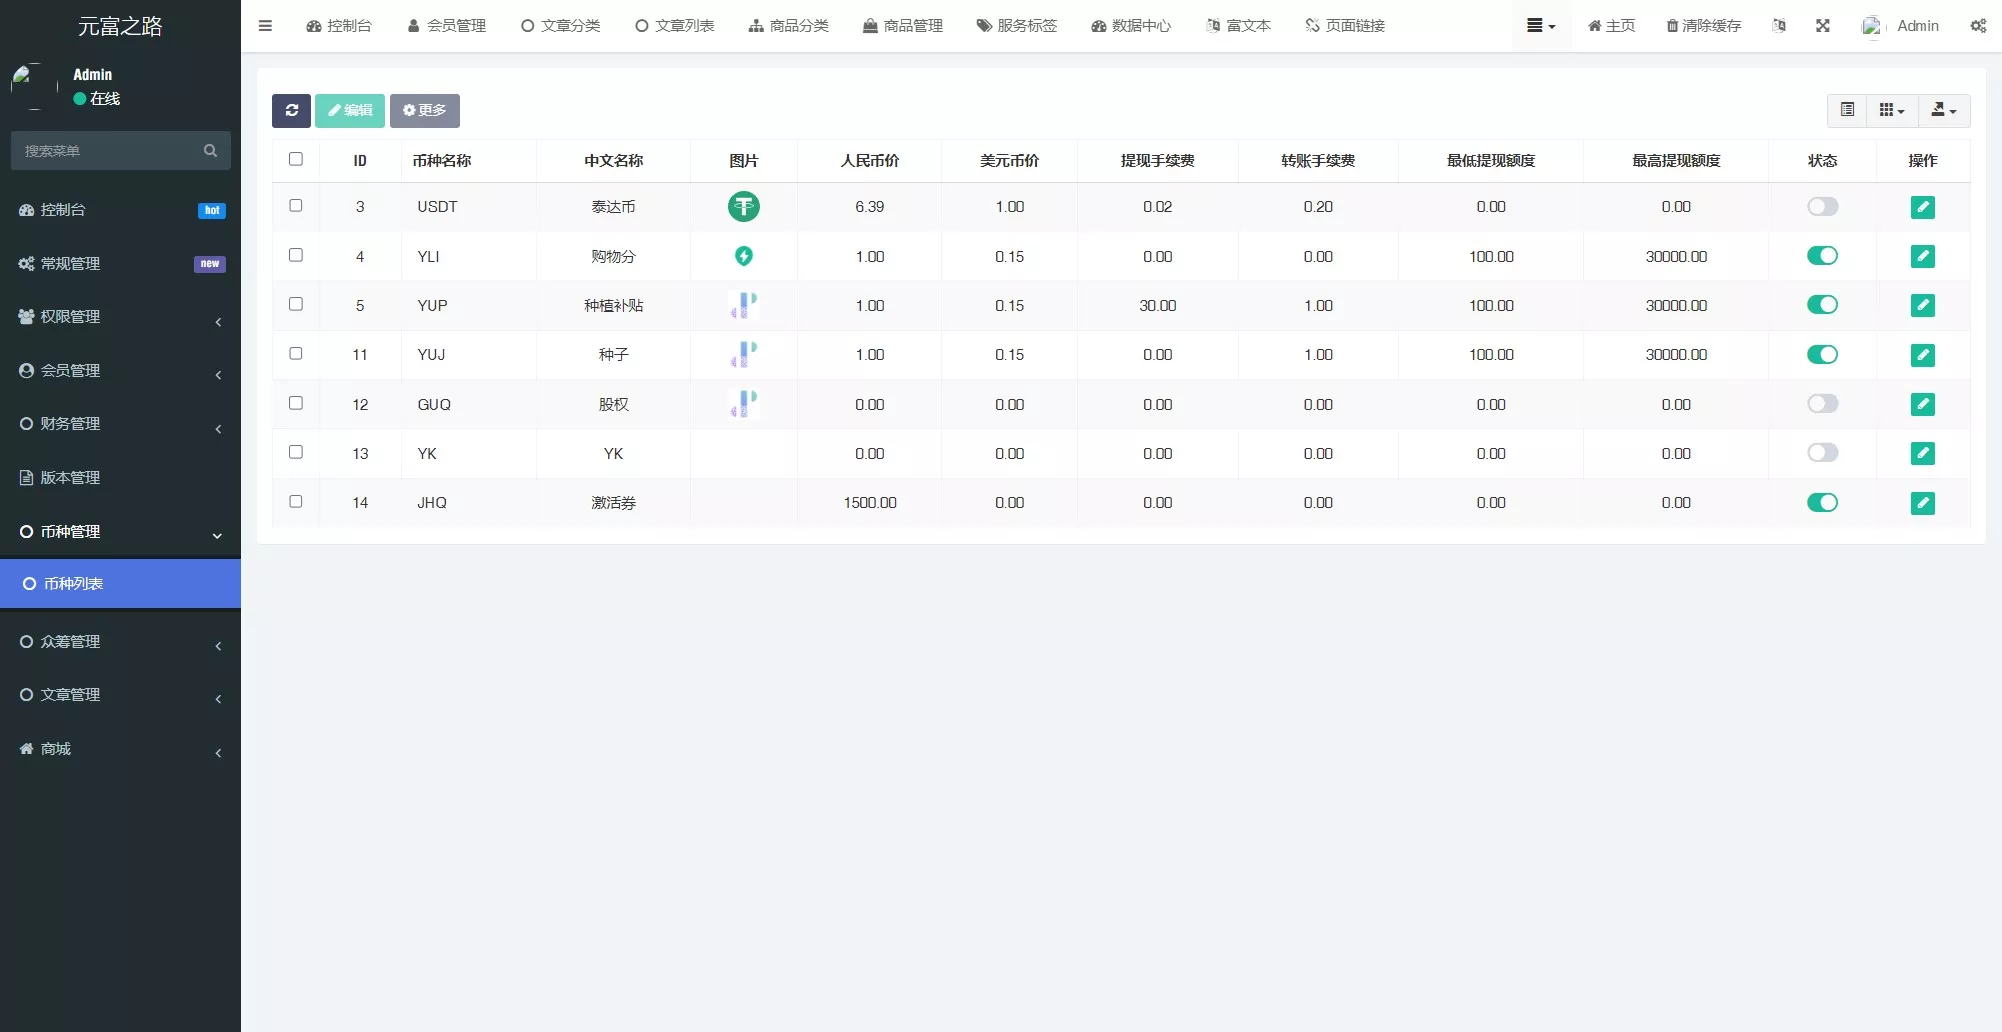Click the edit pencil icon for JHQ row

[1922, 503]
